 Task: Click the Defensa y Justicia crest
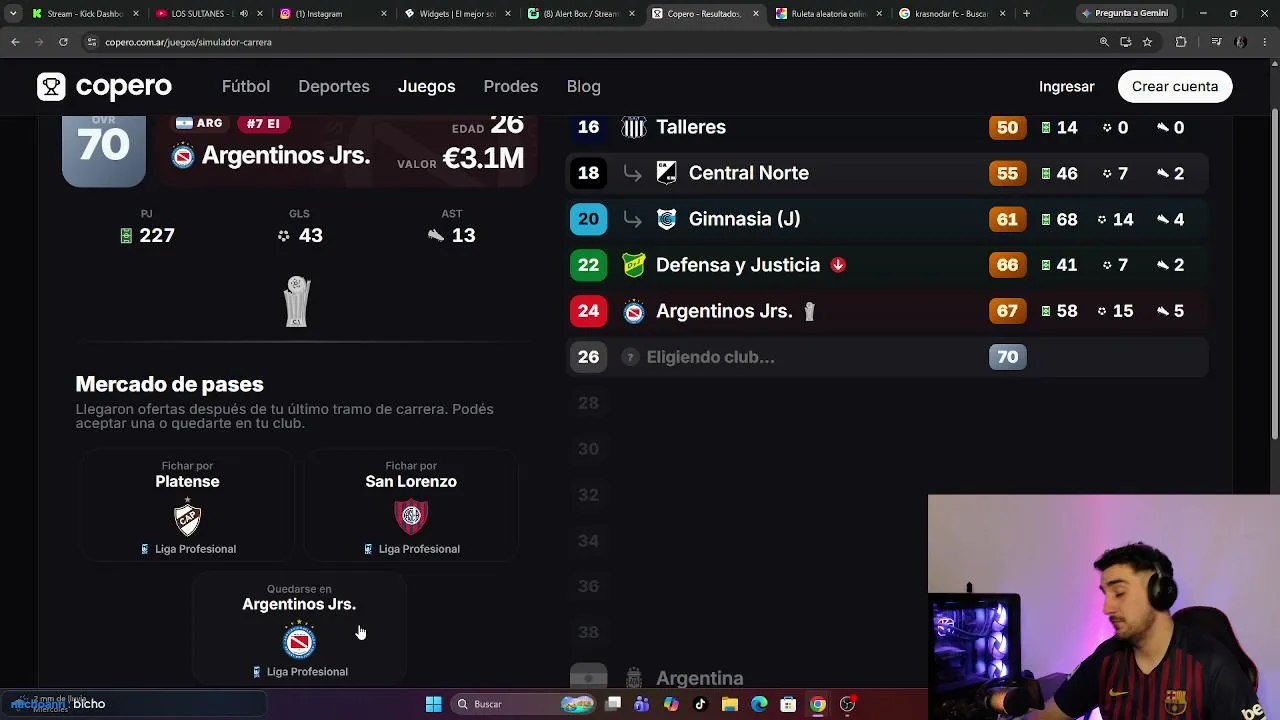point(634,265)
